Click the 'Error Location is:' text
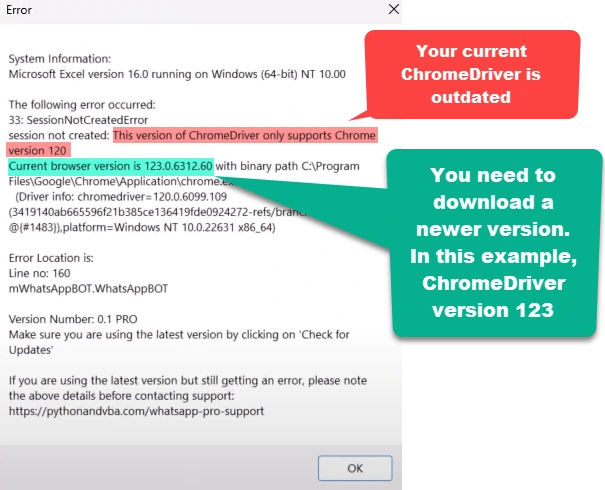This screenshot has height=490, width=605. click(51, 258)
